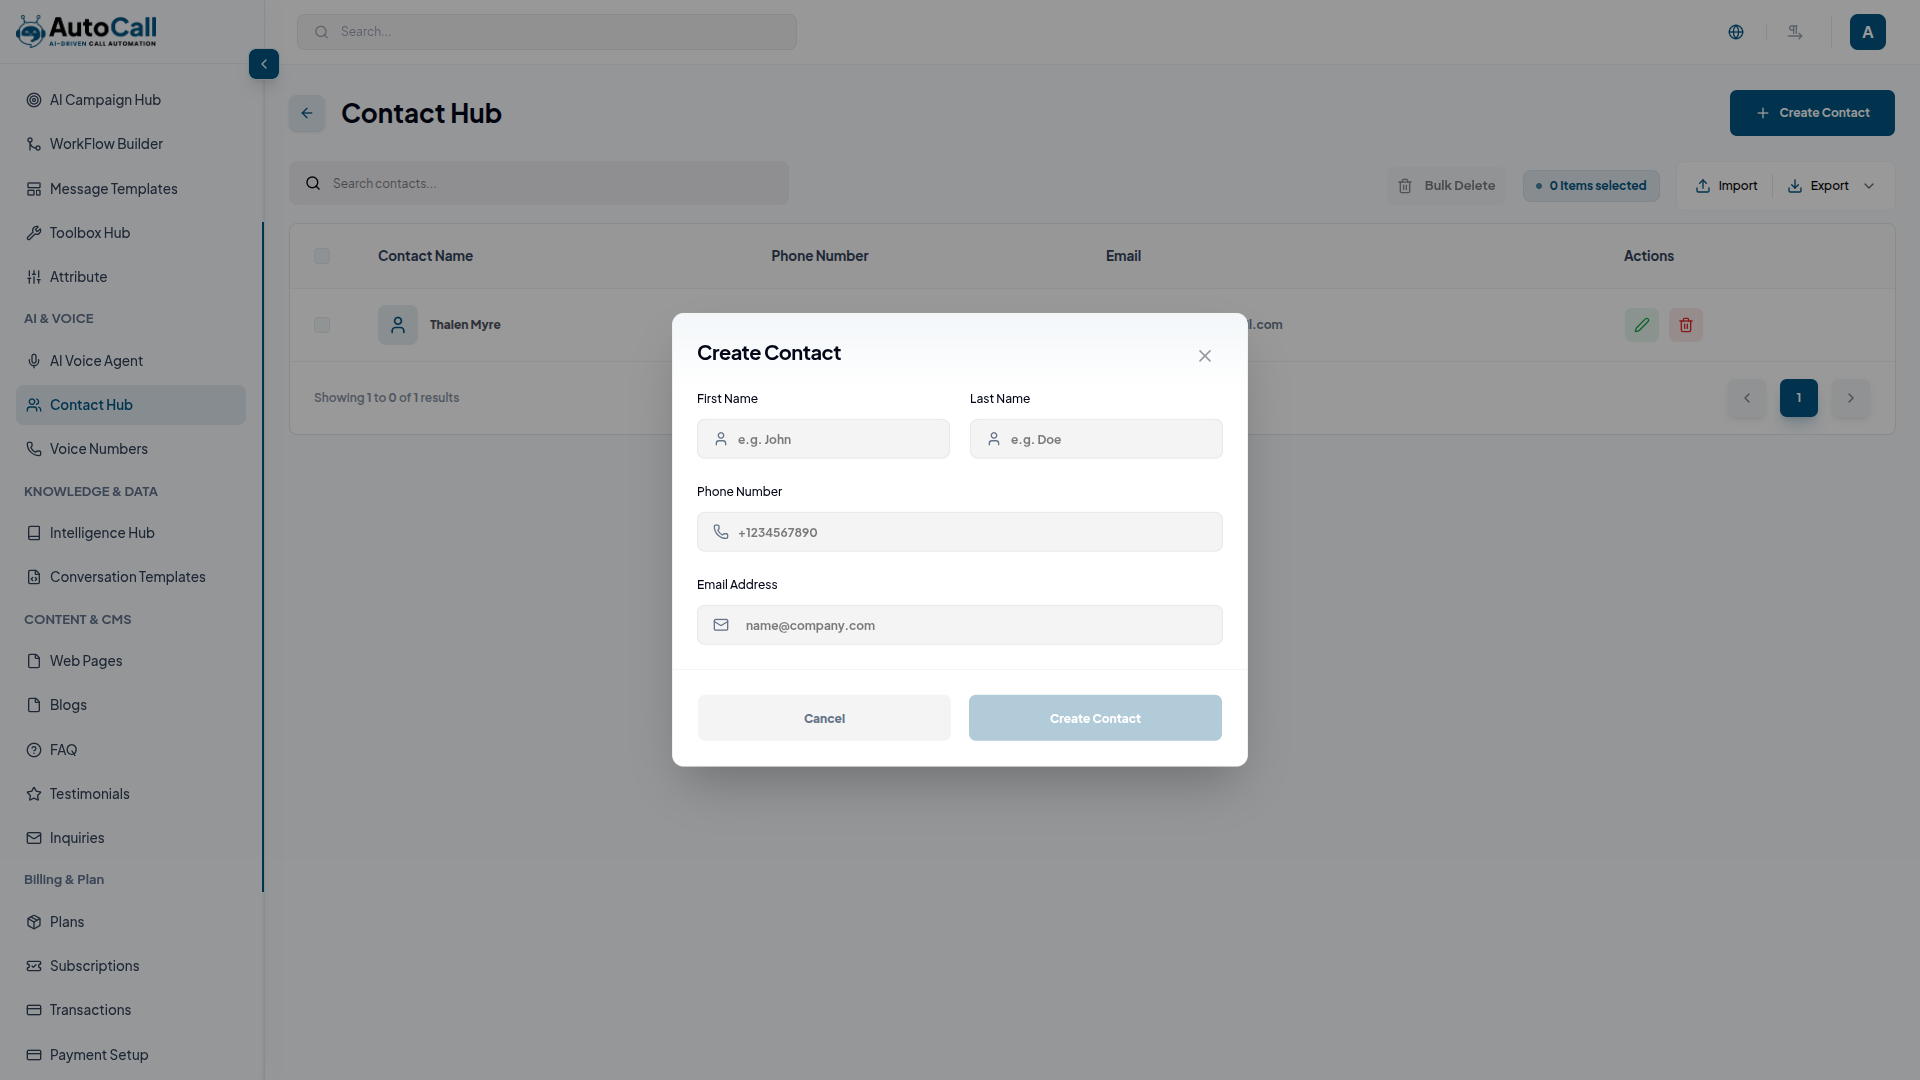The height and width of the screenshot is (1080, 1920).
Task: Open AI Campaign Hub in sidebar
Action: [x=131, y=100]
